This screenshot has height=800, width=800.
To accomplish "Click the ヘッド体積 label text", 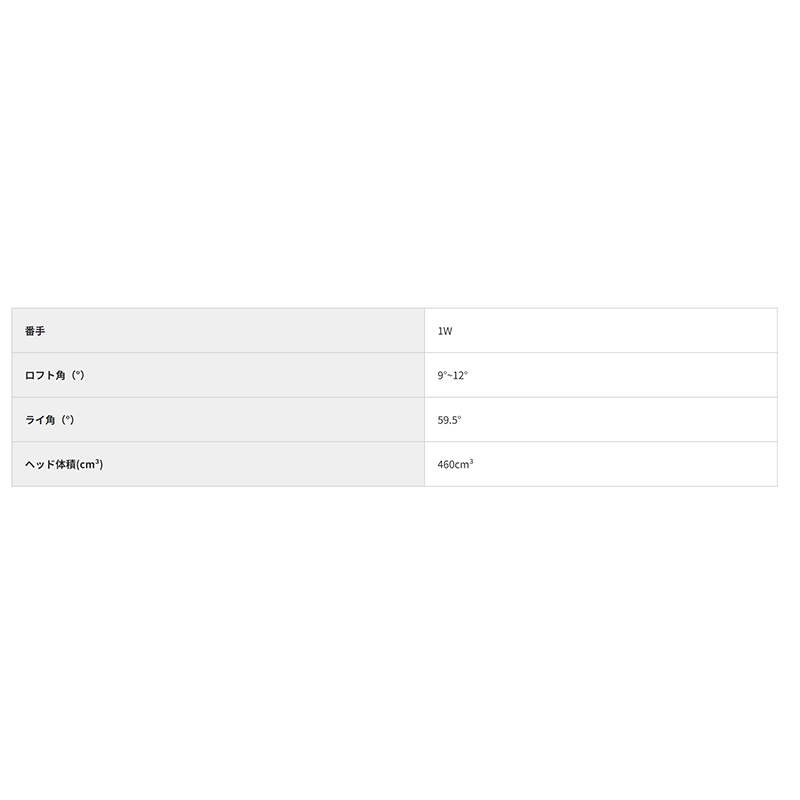I will (49, 464).
